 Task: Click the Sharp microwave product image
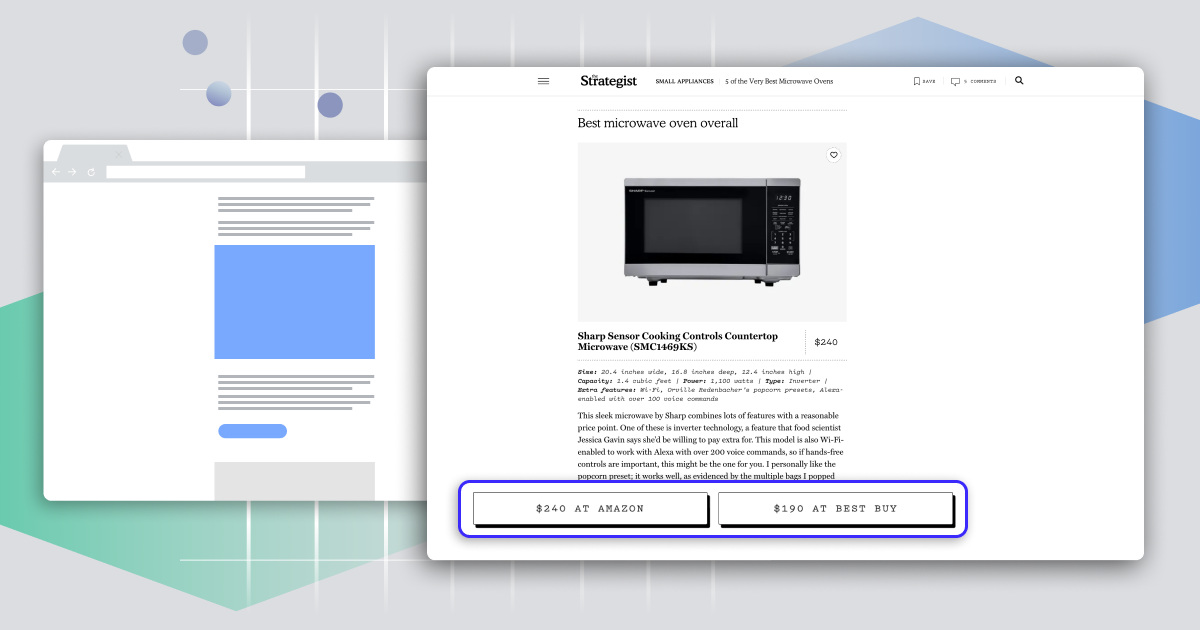pos(712,232)
